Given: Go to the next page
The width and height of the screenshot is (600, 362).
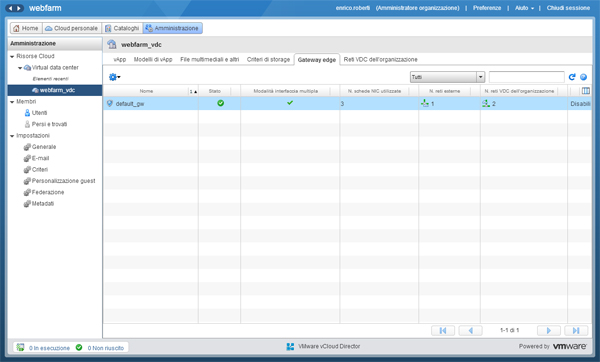Looking at the screenshot, I should [549, 331].
